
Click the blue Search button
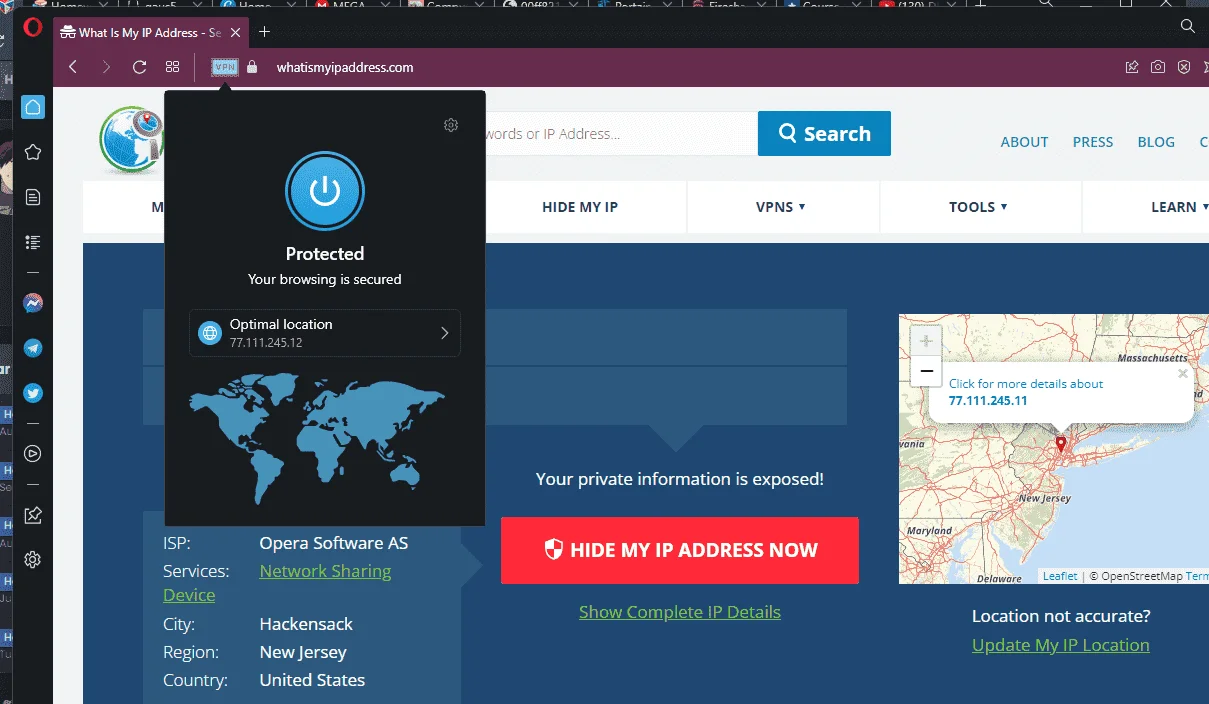click(824, 133)
